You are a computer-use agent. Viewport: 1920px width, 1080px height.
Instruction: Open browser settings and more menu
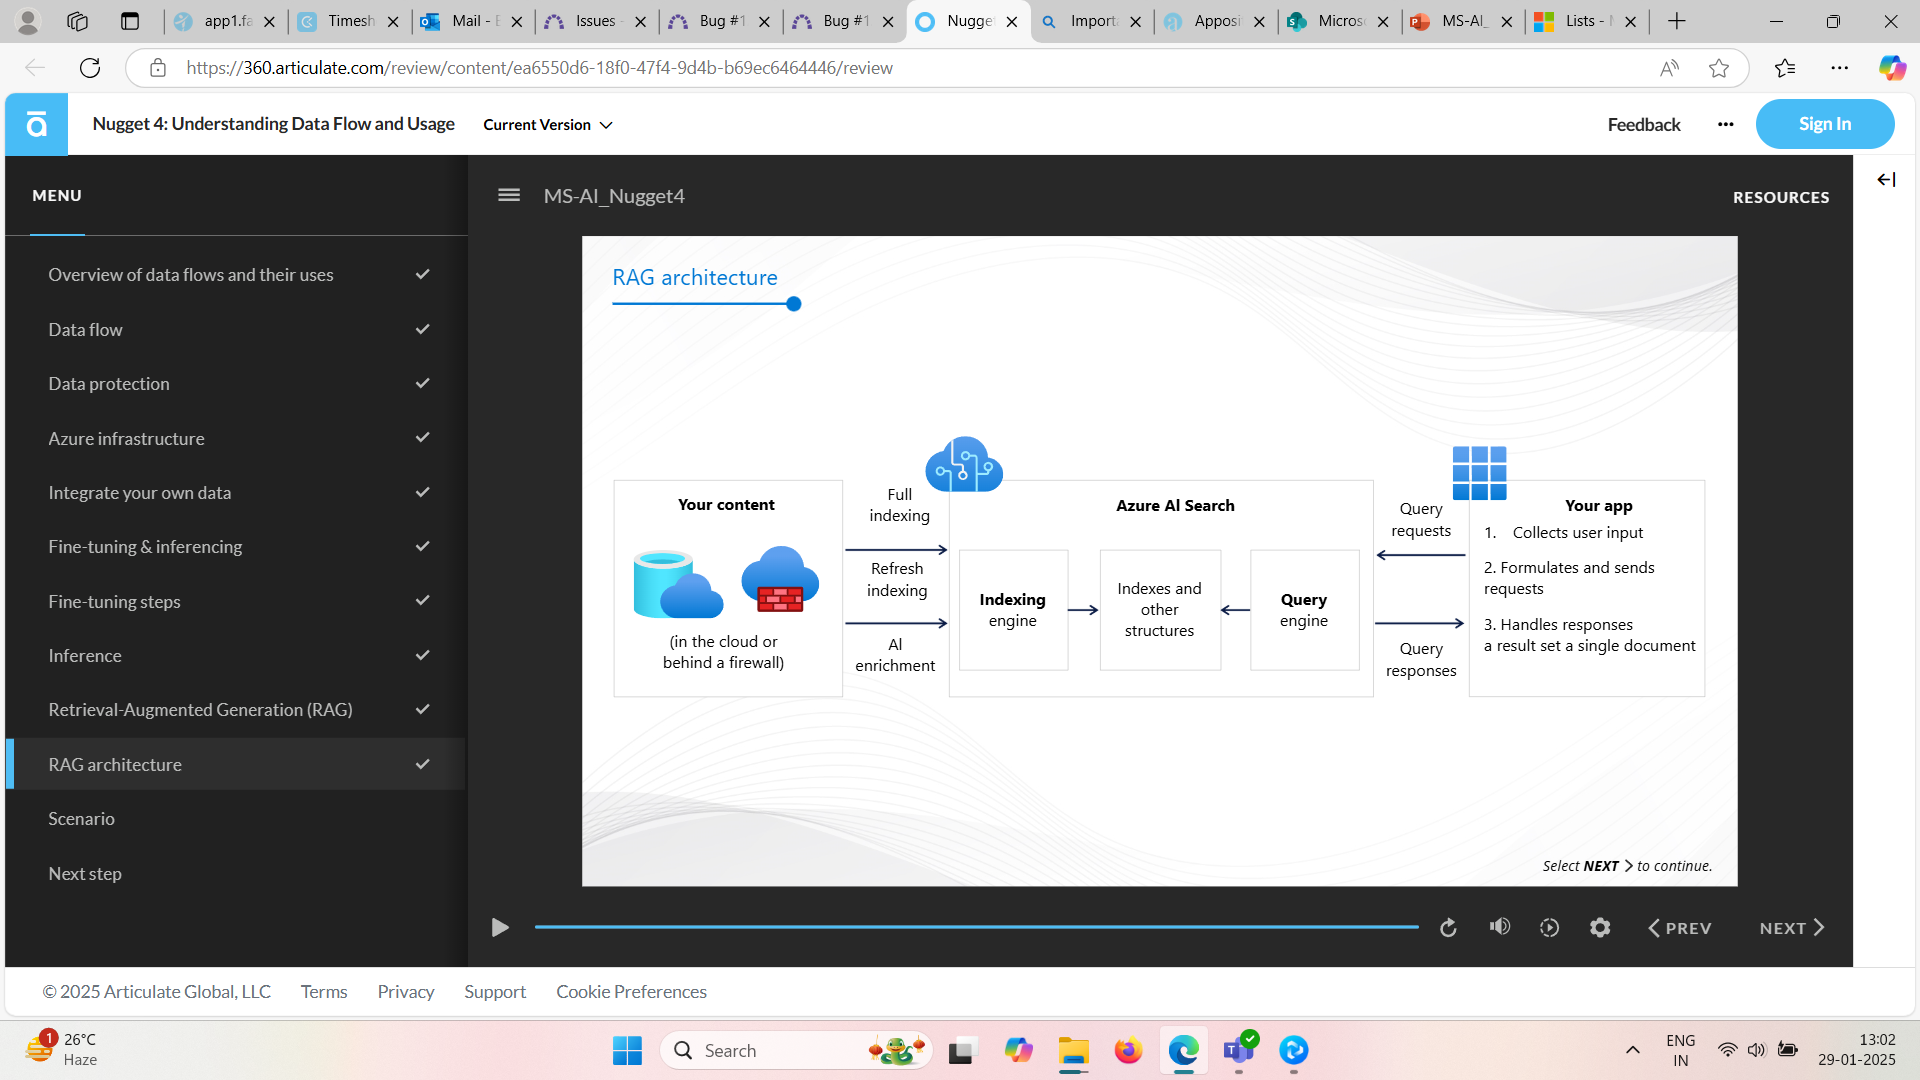click(x=1840, y=68)
